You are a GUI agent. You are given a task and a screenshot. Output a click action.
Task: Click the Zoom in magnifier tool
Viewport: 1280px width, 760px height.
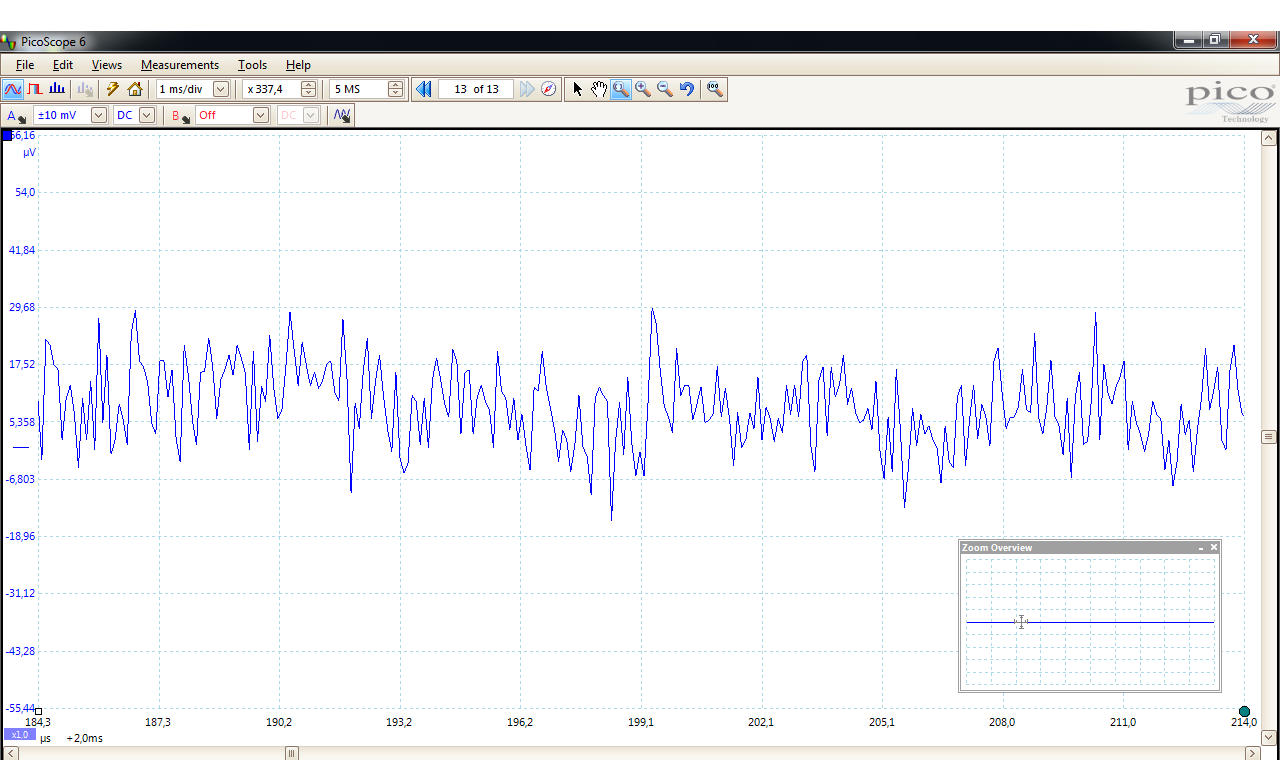pyautogui.click(x=642, y=89)
